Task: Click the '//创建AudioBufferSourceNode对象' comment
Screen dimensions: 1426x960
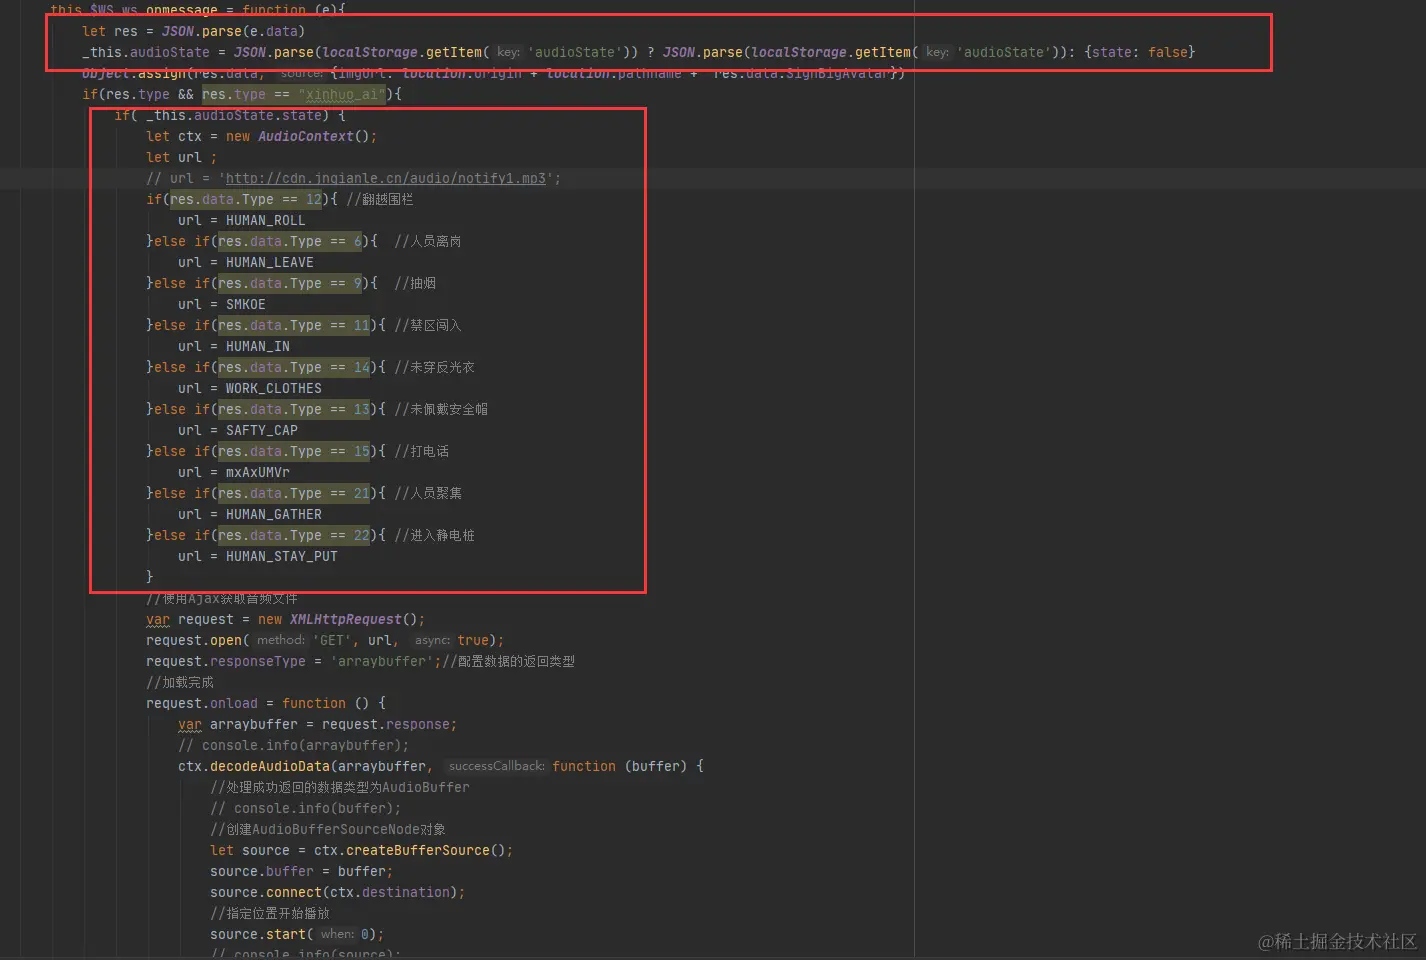Action: [x=328, y=829]
